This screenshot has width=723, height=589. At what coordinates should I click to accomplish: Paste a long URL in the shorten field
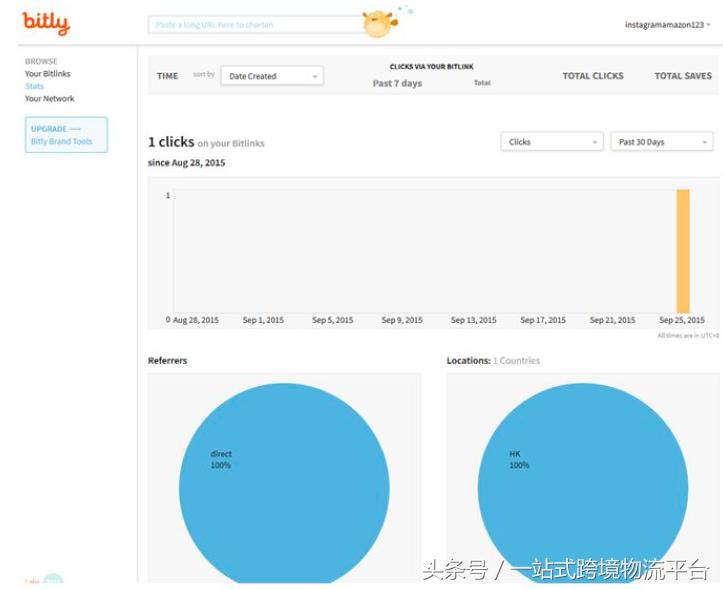(x=256, y=24)
